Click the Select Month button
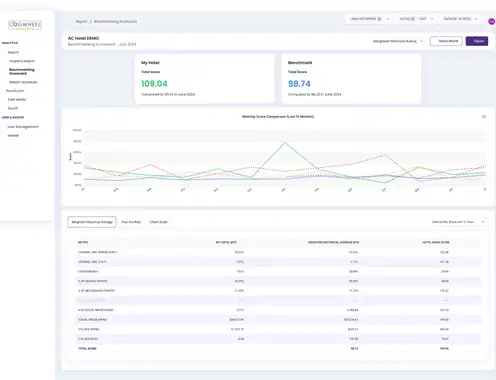 click(x=446, y=41)
